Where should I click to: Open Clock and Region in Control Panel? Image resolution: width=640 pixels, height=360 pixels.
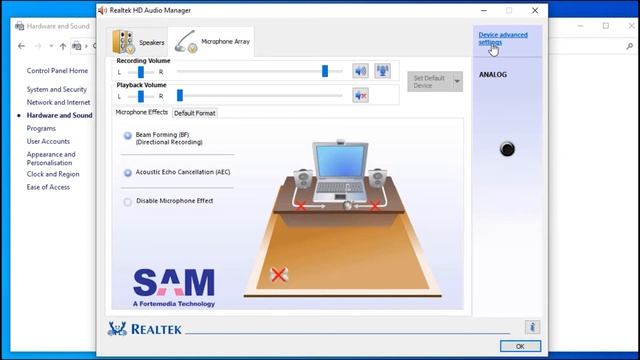[x=53, y=174]
